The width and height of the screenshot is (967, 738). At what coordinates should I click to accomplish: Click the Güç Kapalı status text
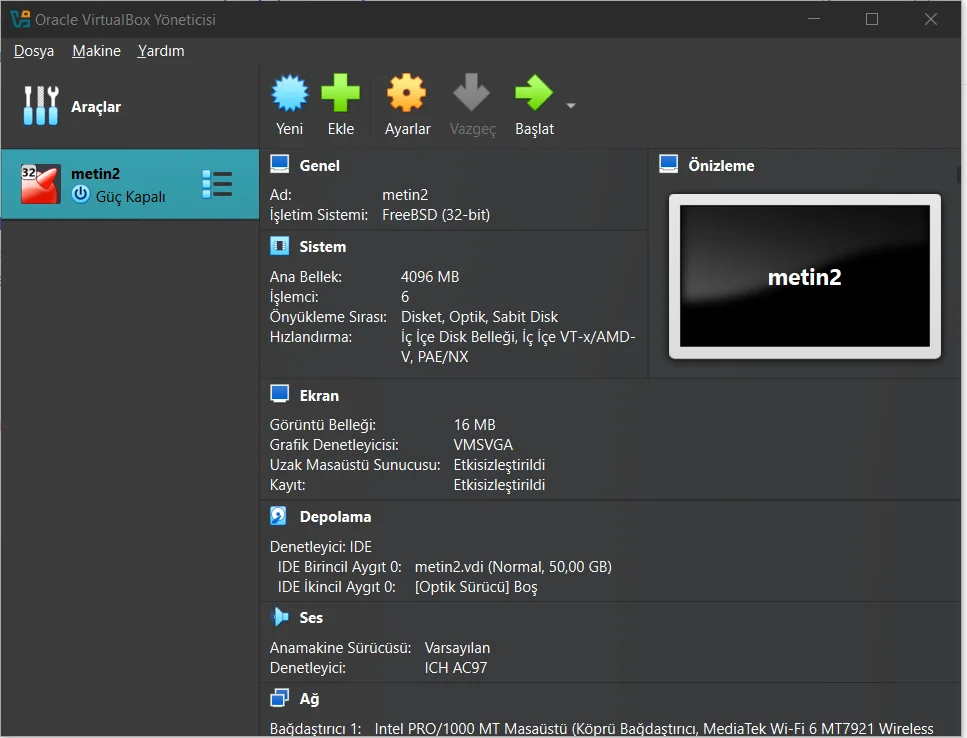(x=130, y=197)
